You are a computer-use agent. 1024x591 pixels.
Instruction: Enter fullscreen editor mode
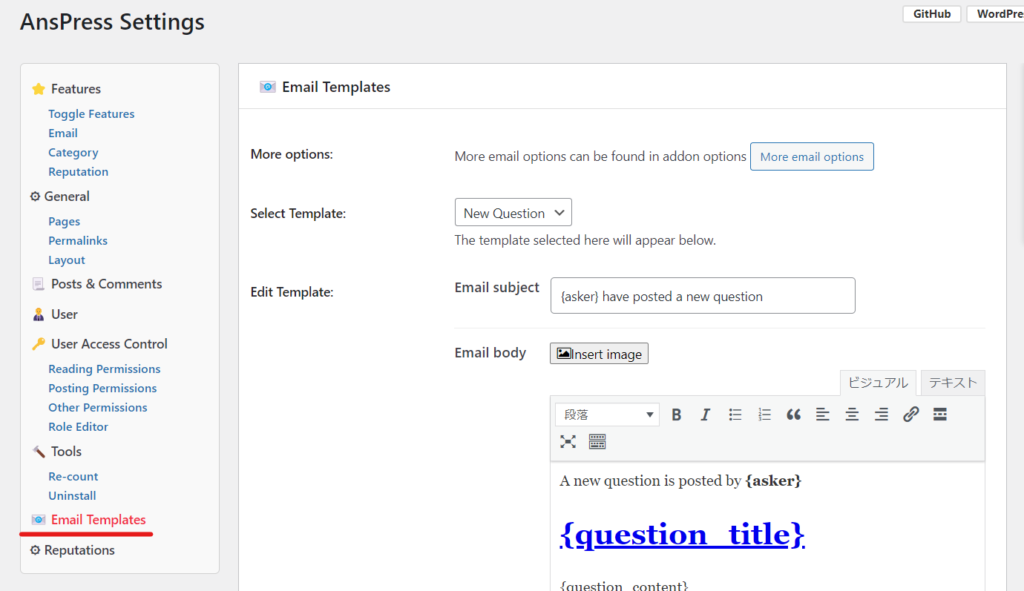(x=568, y=441)
